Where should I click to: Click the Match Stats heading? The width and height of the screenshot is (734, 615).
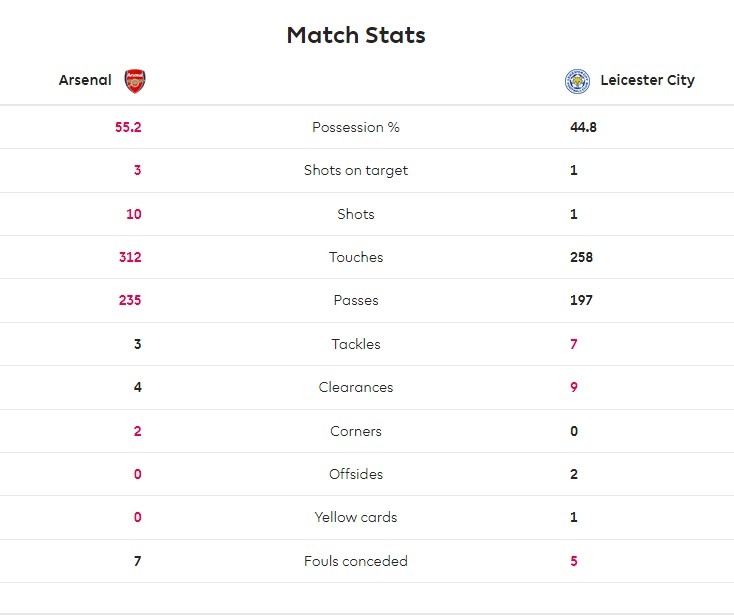pyautogui.click(x=356, y=35)
